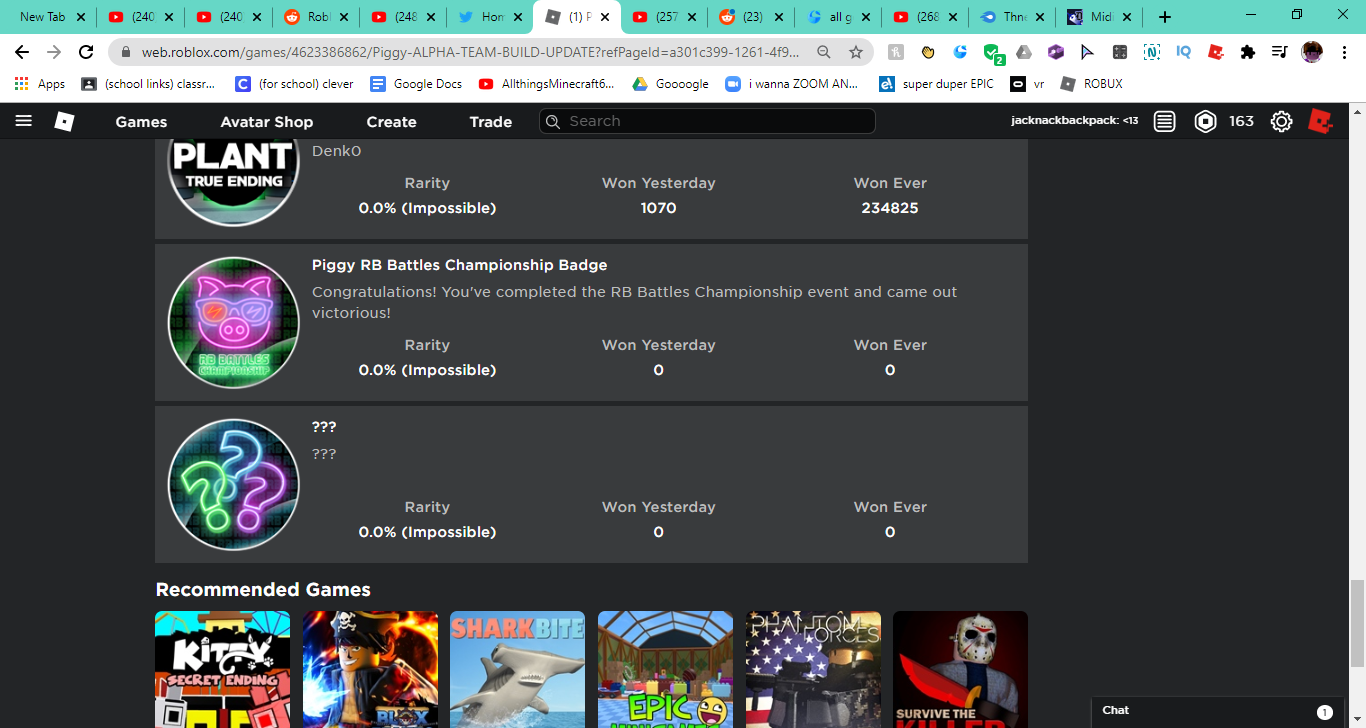
Task: Open the ROBUX bookmark link
Action: click(1092, 84)
